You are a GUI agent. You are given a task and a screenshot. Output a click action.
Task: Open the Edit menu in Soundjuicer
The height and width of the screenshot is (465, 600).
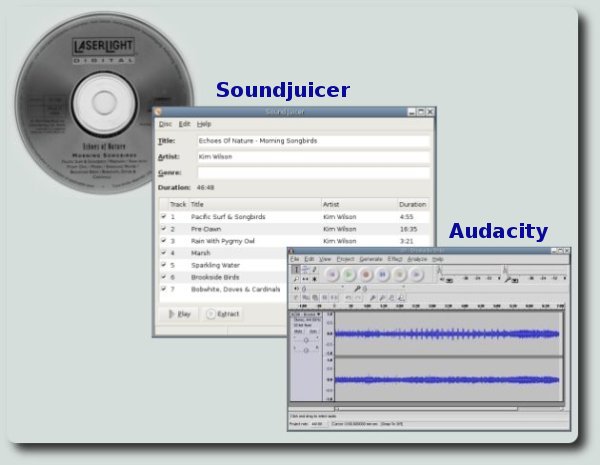184,124
